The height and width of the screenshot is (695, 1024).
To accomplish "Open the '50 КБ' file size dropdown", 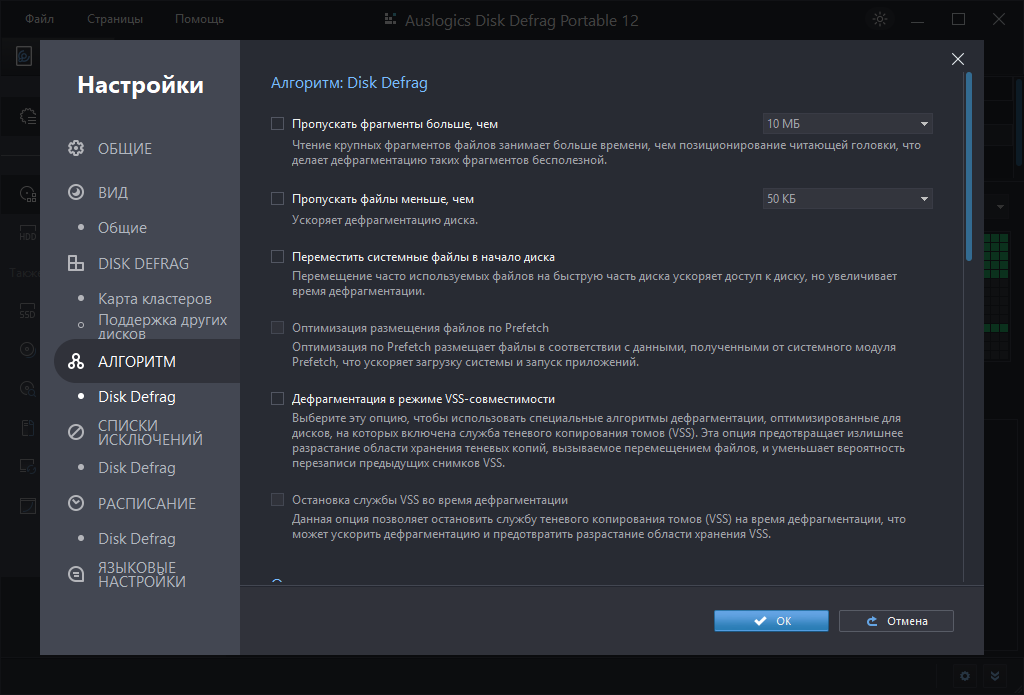I will pos(847,199).
